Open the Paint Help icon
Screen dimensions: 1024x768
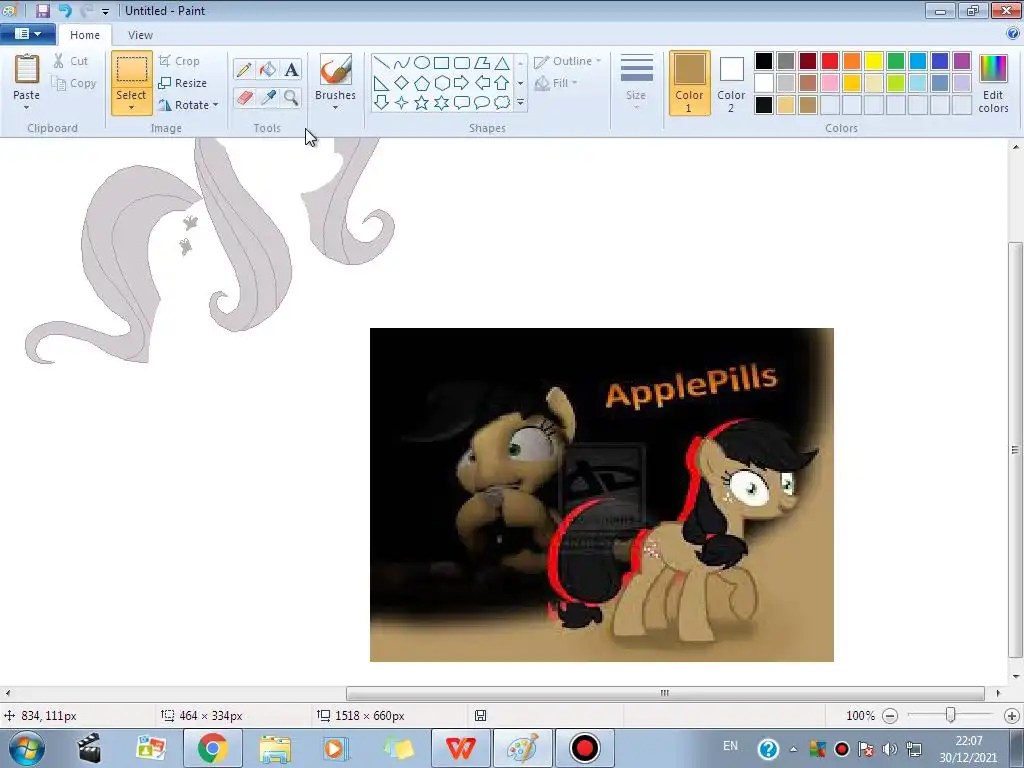point(1013,33)
